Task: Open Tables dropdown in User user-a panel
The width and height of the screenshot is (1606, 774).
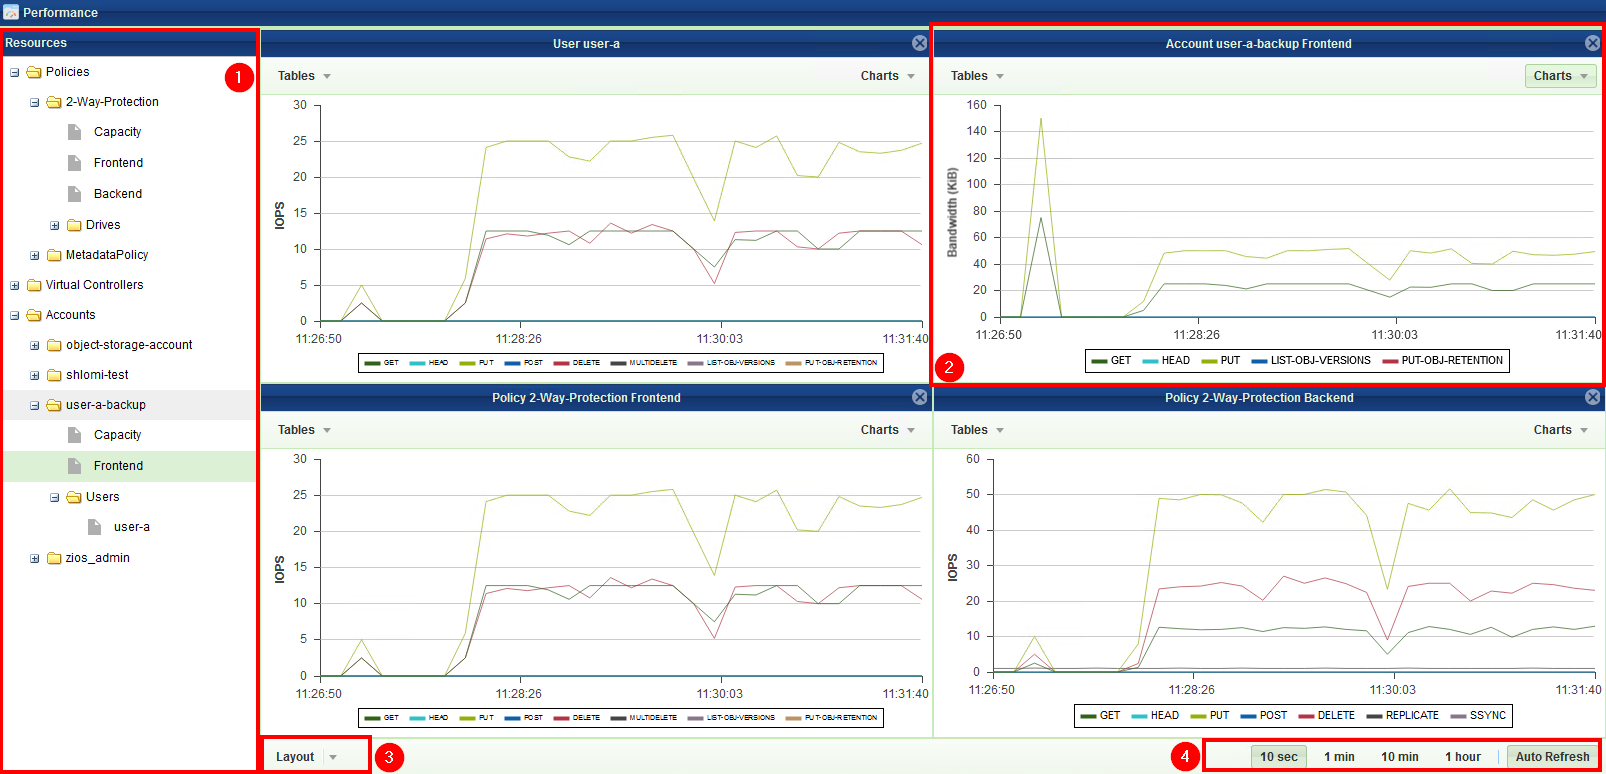Action: click(304, 76)
